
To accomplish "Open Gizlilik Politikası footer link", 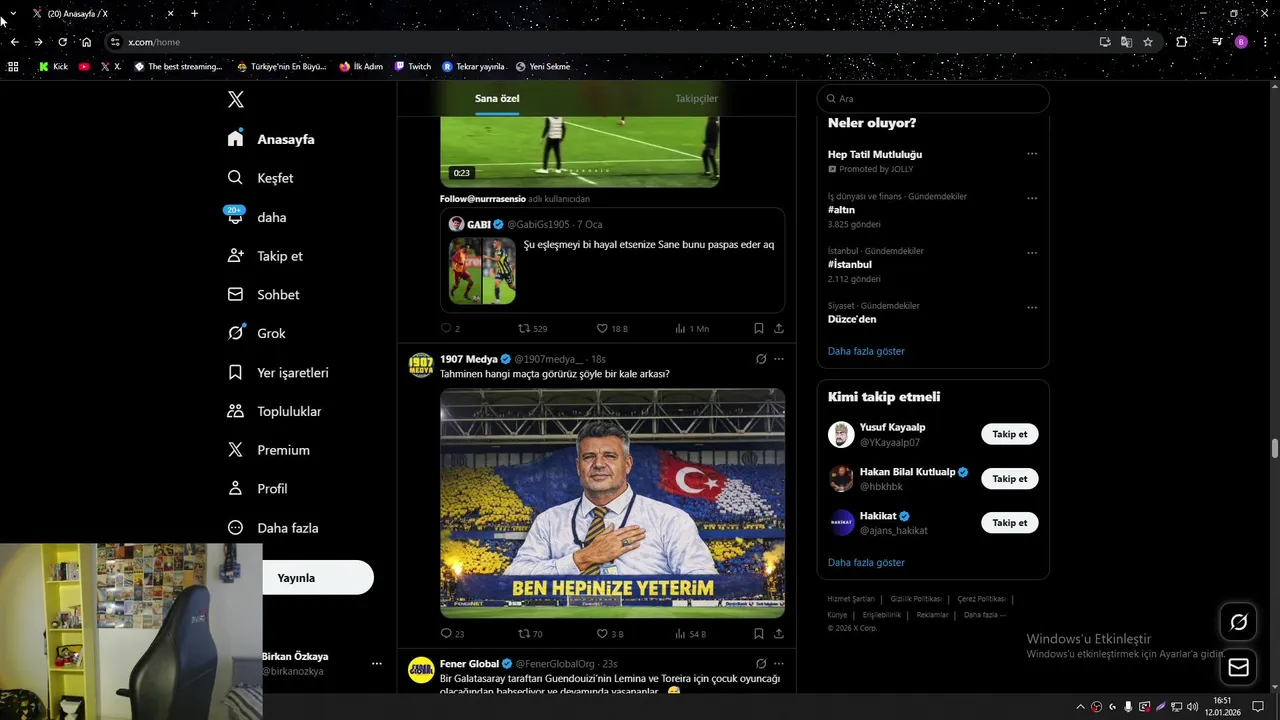I will pyautogui.click(x=916, y=599).
